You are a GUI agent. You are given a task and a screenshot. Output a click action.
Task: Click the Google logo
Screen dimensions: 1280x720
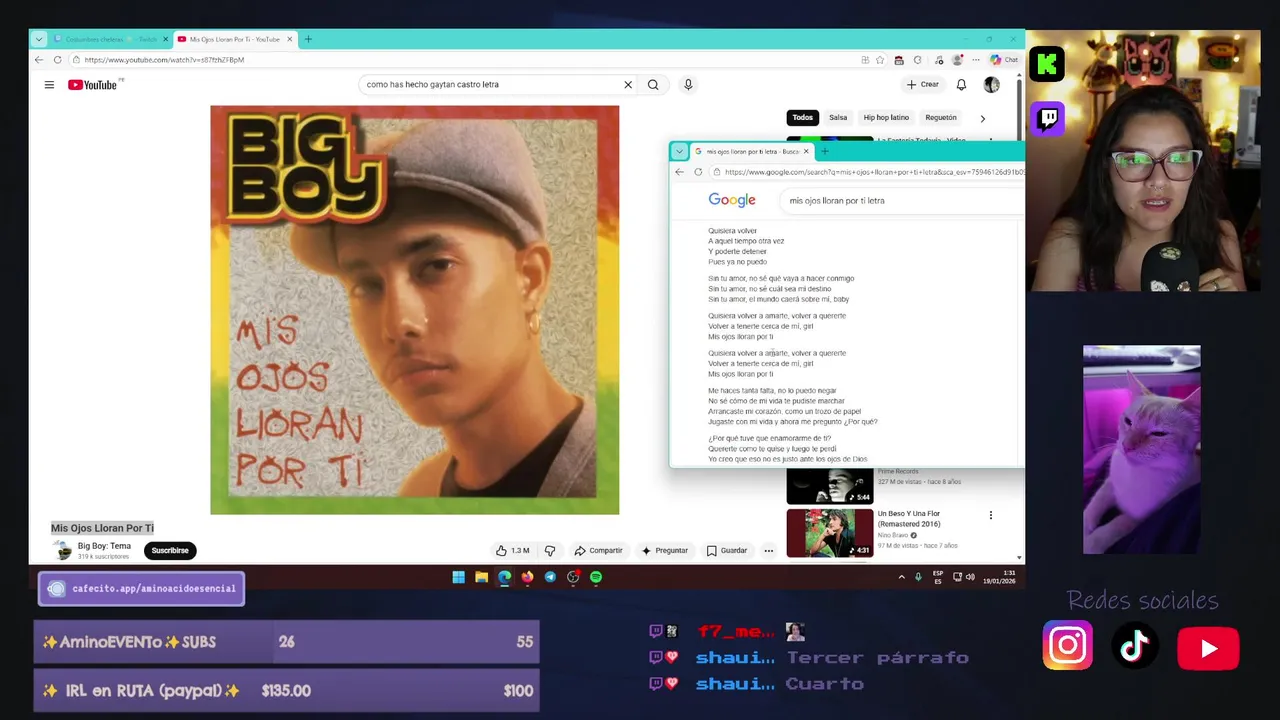(x=732, y=200)
